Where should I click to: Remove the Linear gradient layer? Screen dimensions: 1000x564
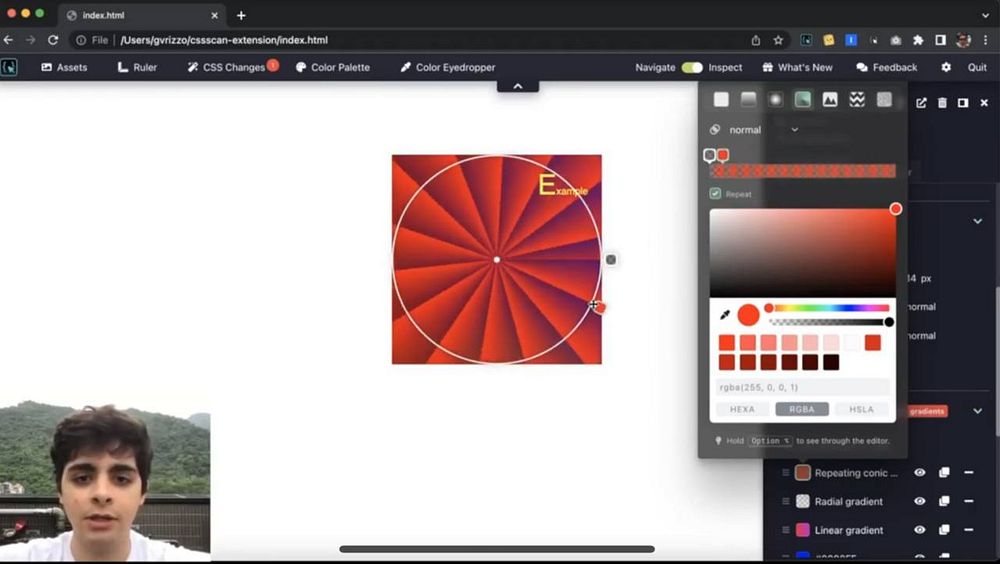(968, 530)
